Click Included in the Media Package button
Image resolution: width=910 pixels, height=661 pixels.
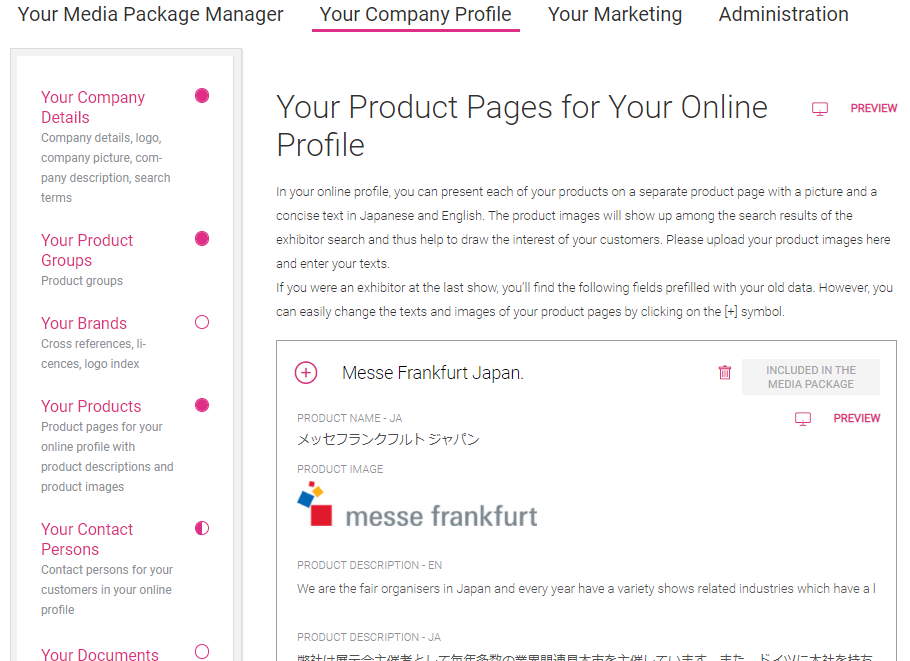[811, 377]
